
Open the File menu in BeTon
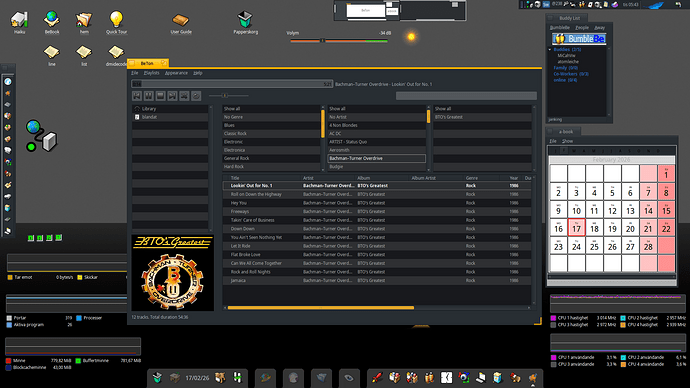click(x=135, y=73)
